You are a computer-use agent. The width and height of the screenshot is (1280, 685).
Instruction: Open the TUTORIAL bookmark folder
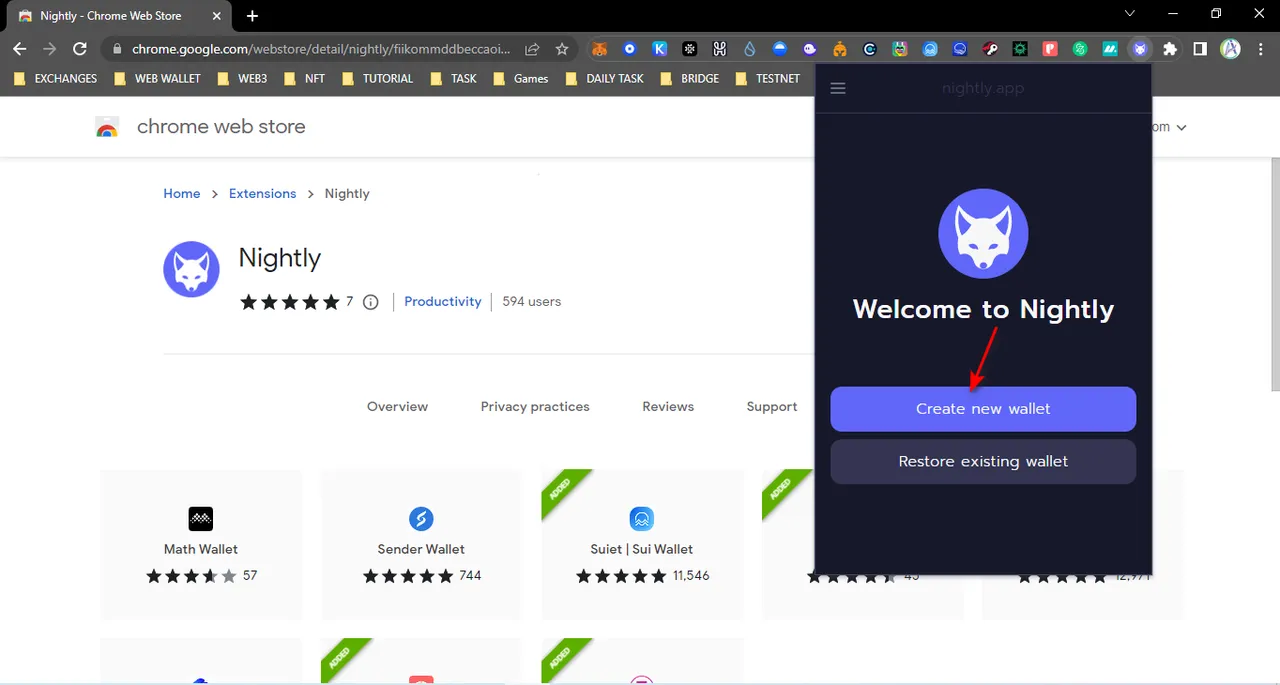pyautogui.click(x=377, y=78)
